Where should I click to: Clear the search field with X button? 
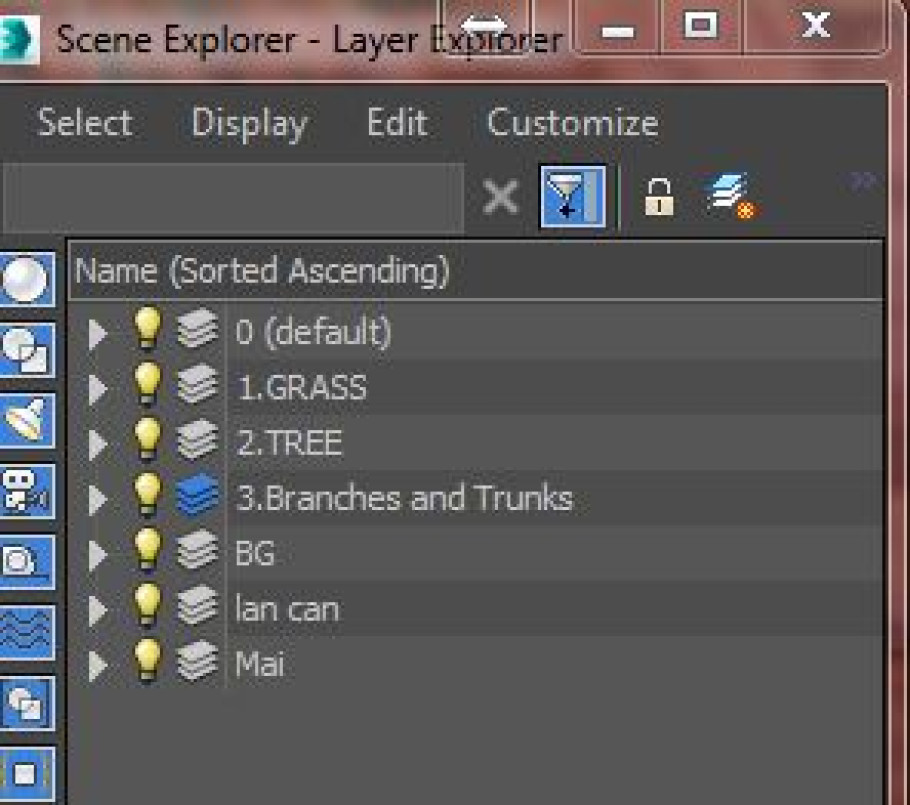coord(500,198)
